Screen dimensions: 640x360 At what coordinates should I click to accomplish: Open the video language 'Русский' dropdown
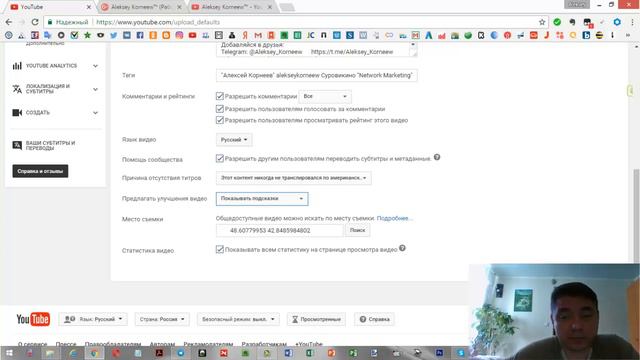(234, 140)
